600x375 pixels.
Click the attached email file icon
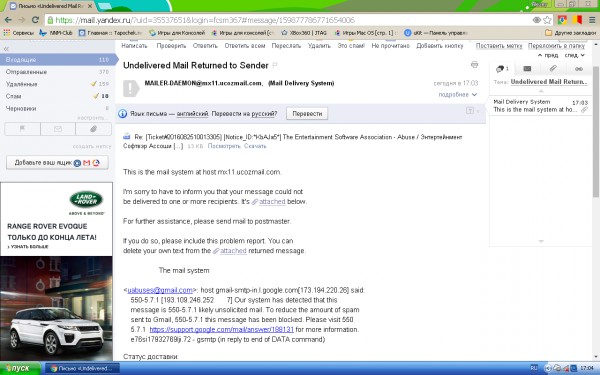point(127,136)
